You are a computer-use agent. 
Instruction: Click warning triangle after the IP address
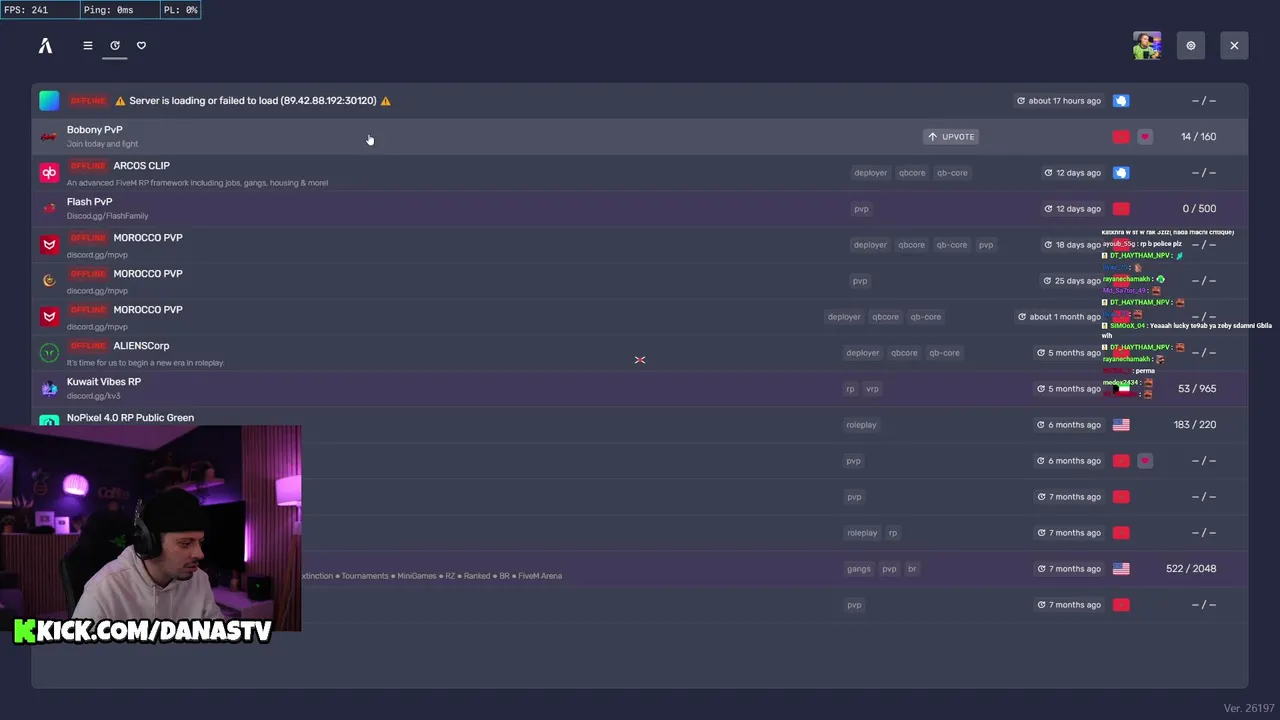coord(385,101)
